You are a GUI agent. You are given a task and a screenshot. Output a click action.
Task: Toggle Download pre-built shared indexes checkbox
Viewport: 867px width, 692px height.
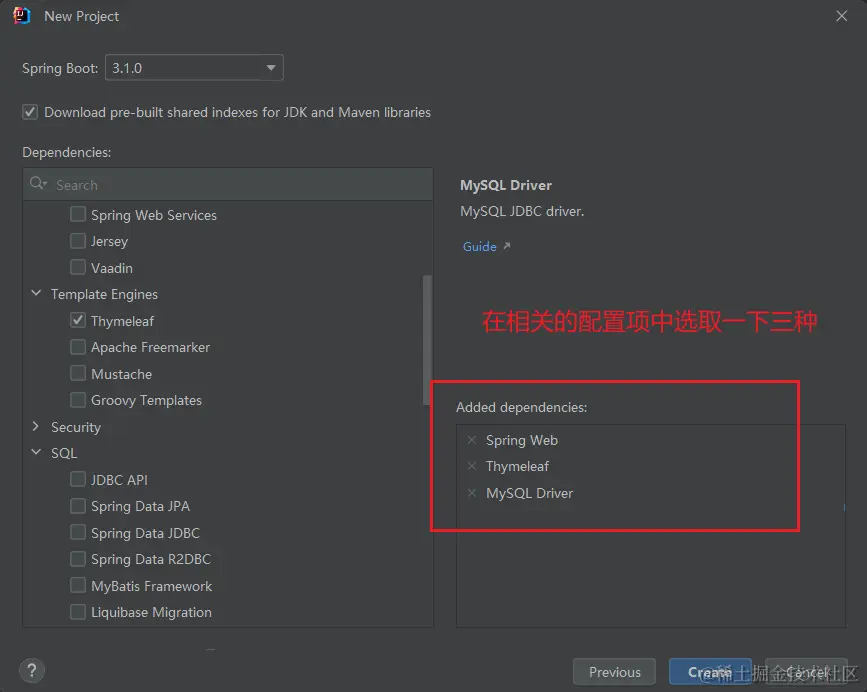click(x=30, y=112)
